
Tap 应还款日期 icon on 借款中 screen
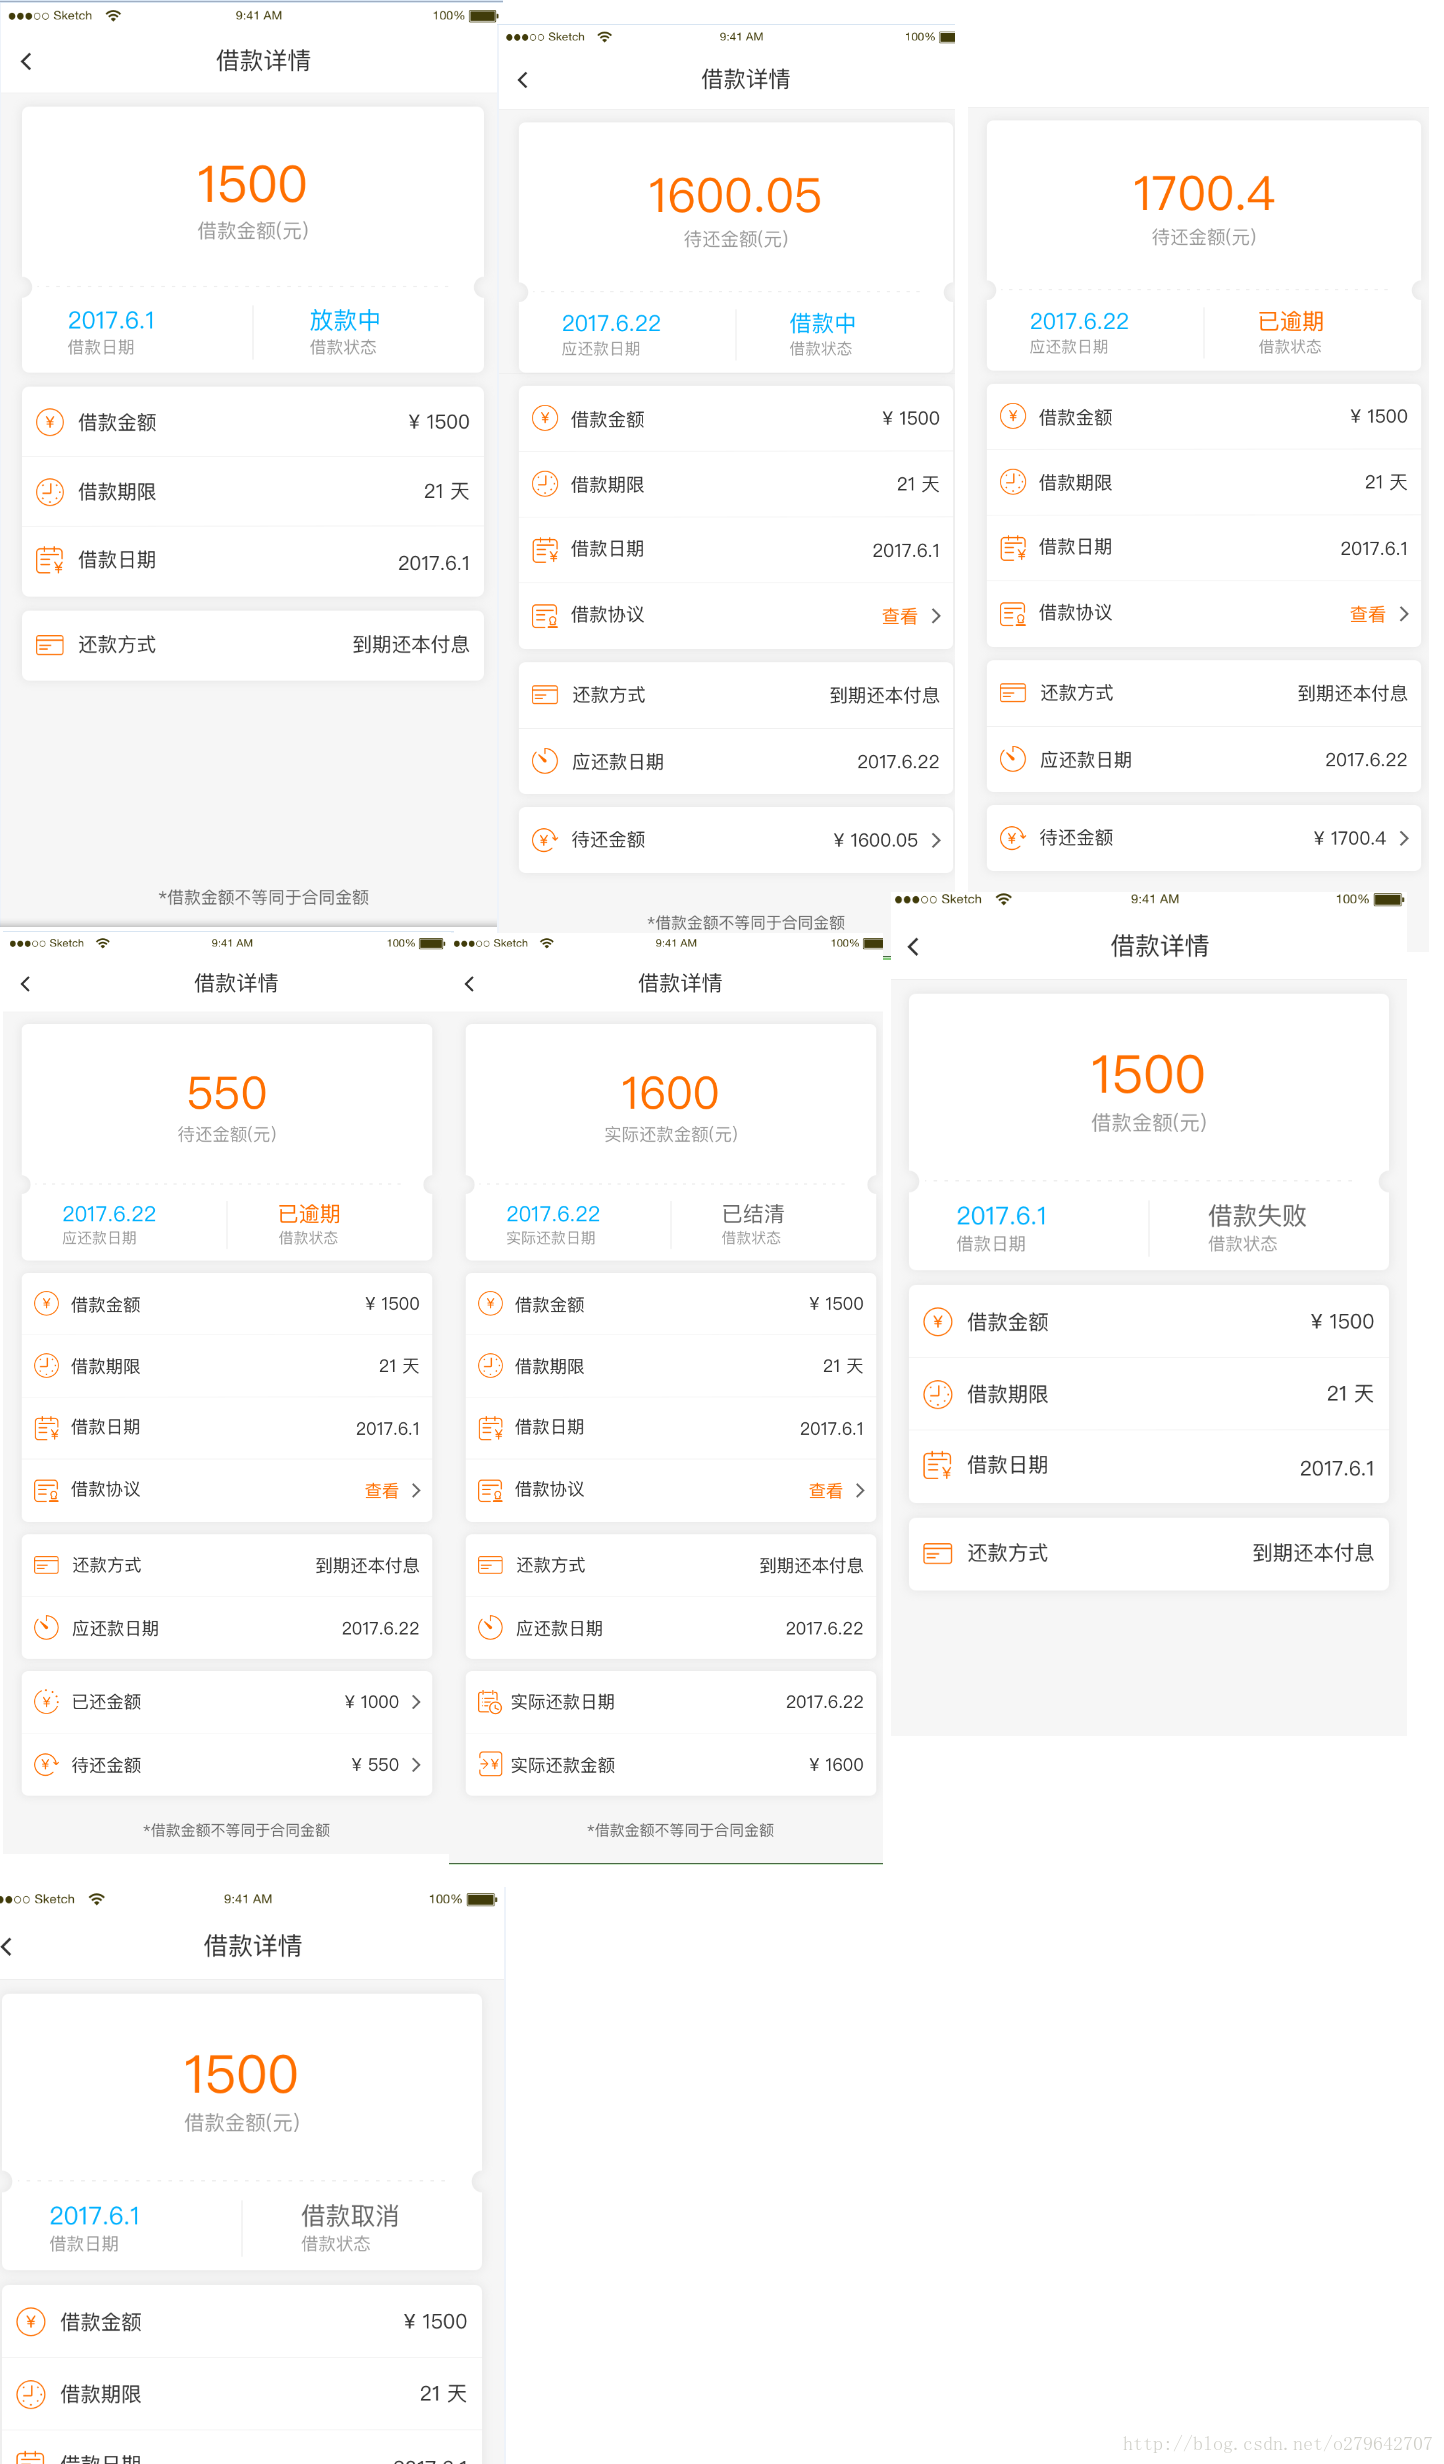[x=545, y=761]
